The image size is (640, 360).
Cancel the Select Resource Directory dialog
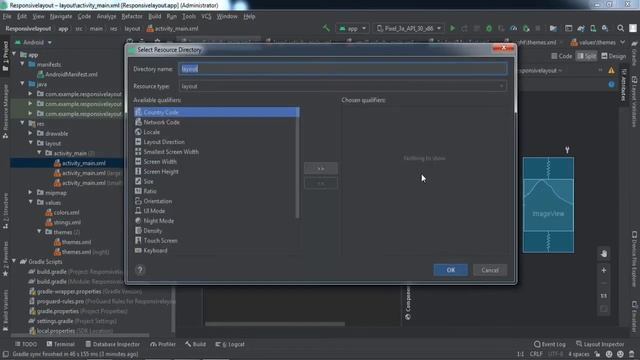point(490,270)
